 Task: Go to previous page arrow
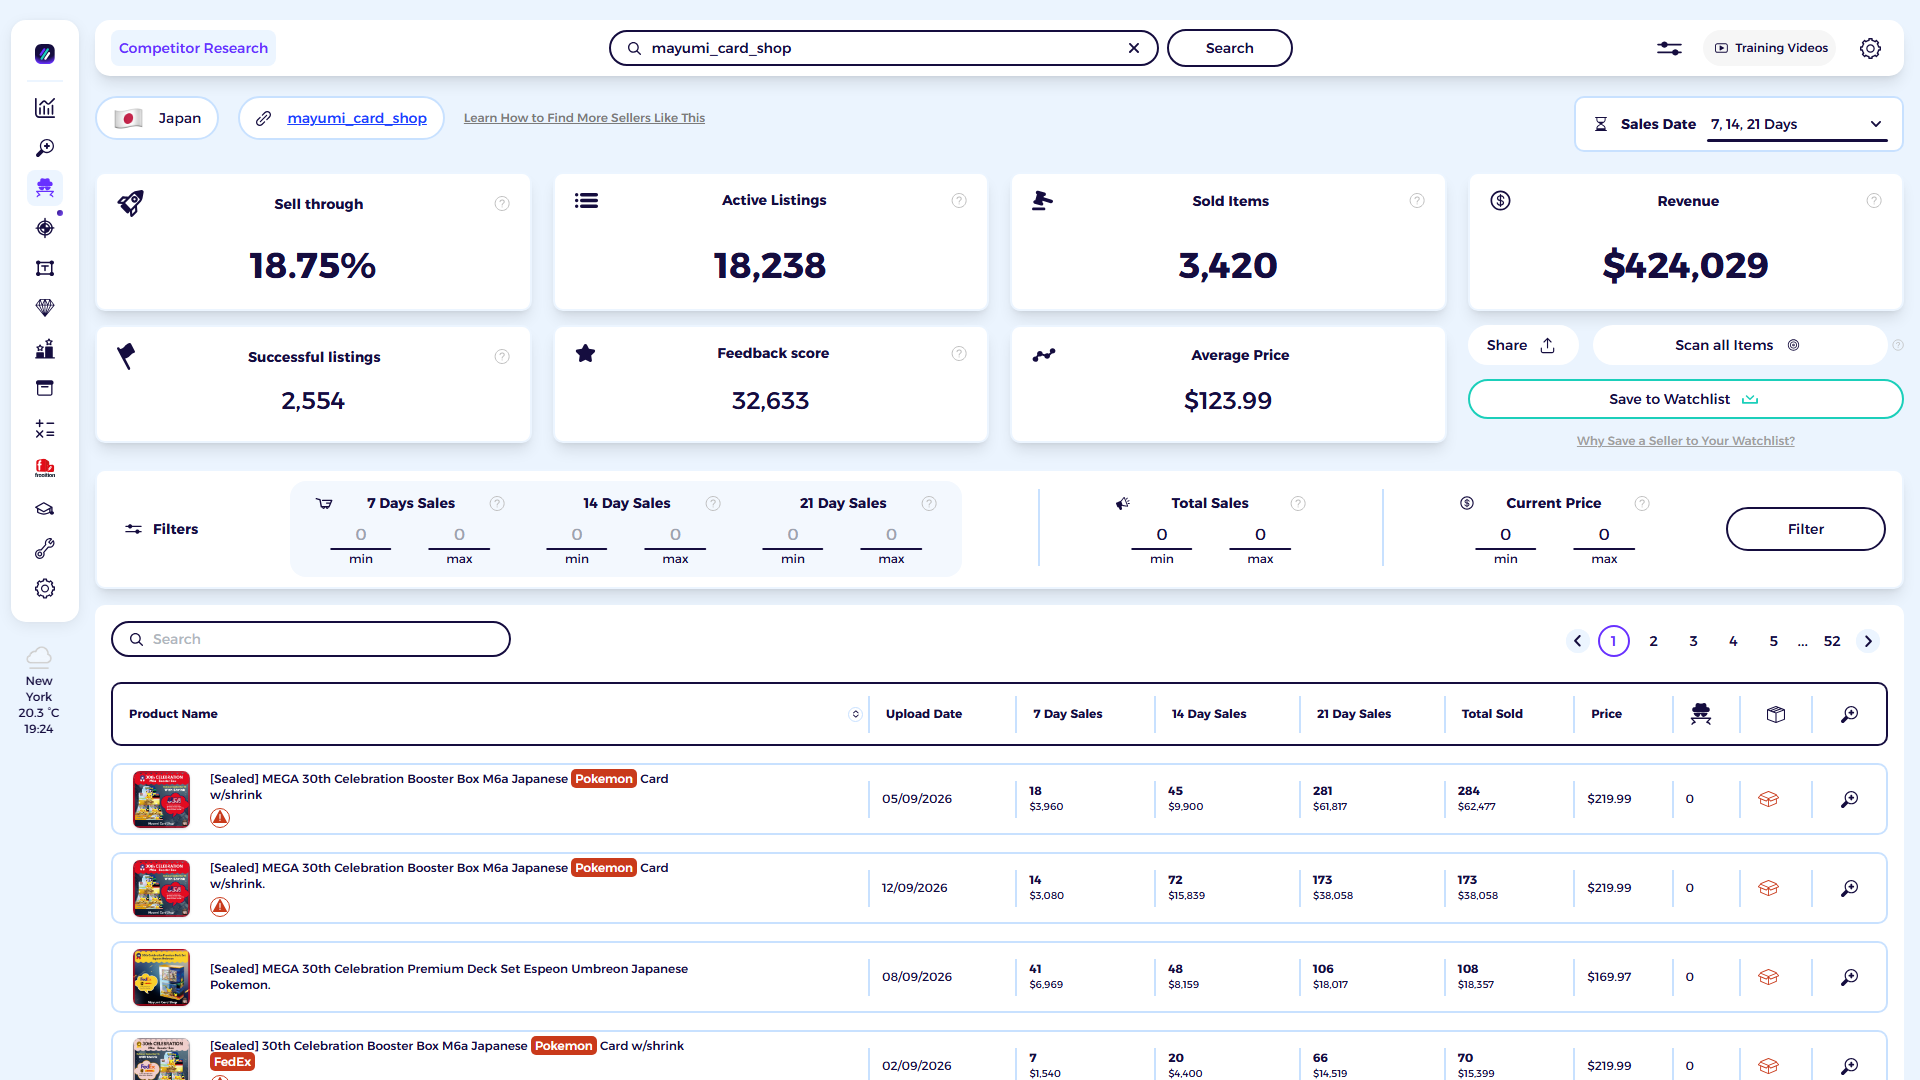point(1577,641)
